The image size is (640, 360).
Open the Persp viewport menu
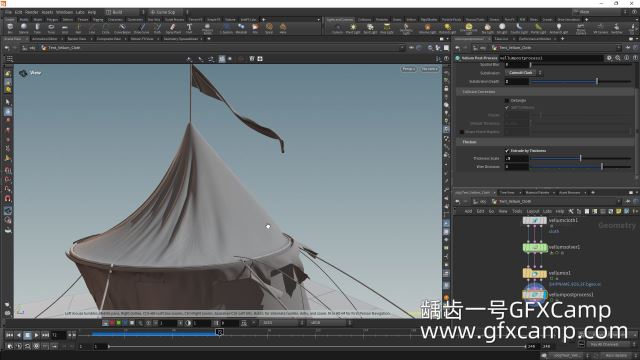click(409, 69)
